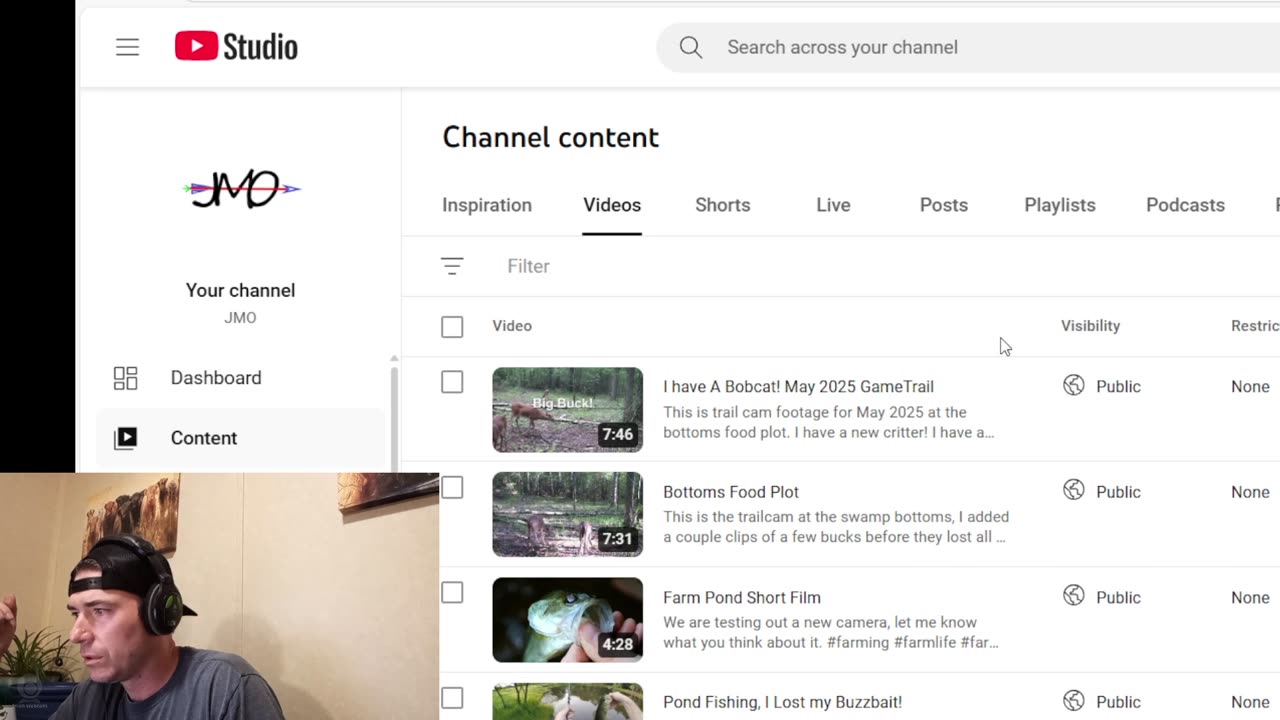Image resolution: width=1280 pixels, height=720 pixels.
Task: Open Dashboard in the sidebar
Action: (240, 378)
